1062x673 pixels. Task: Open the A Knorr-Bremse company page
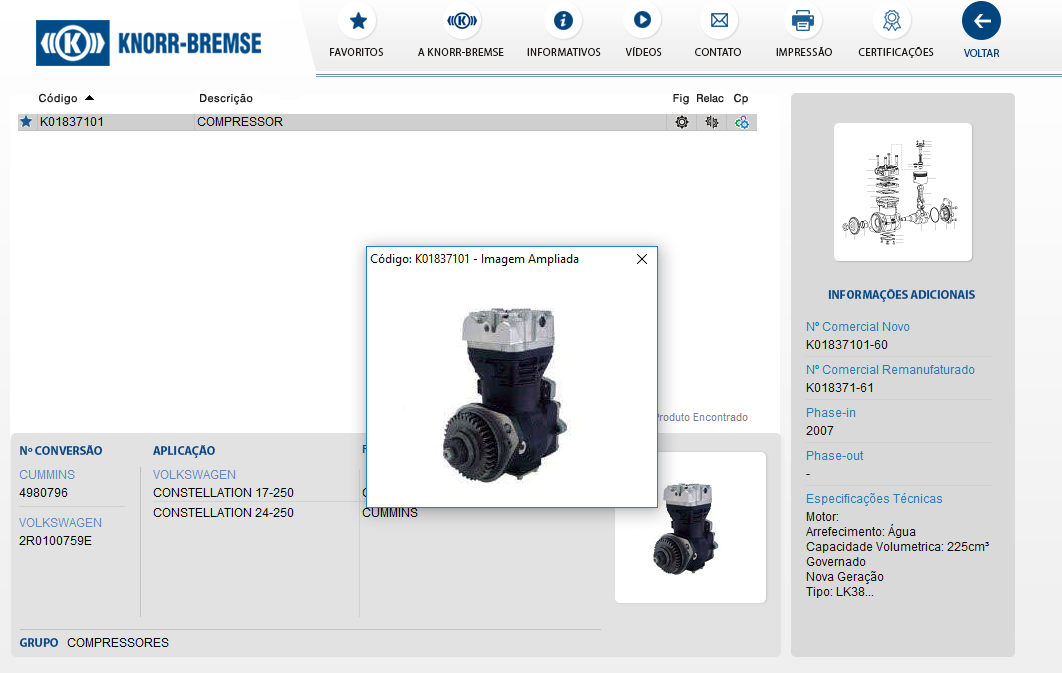(x=461, y=21)
